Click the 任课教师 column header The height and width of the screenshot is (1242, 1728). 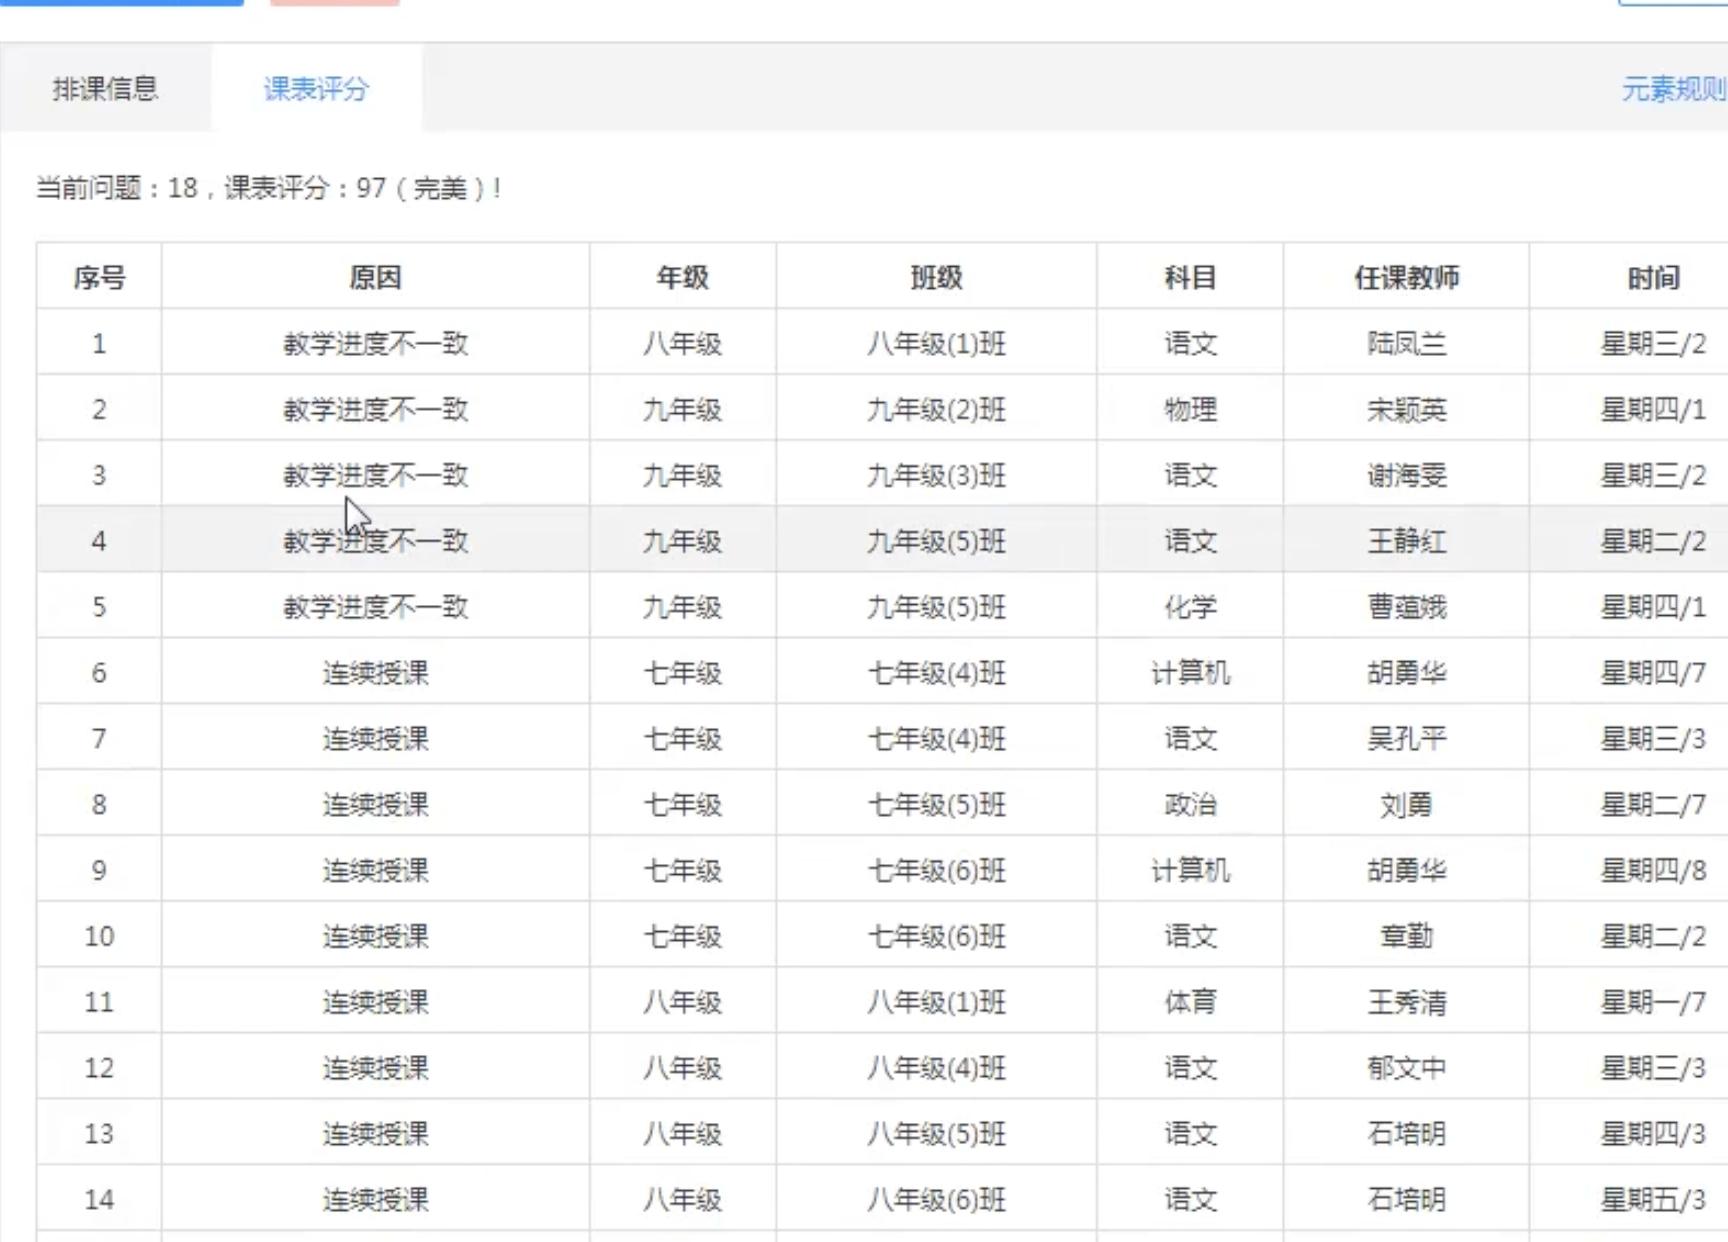click(x=1404, y=277)
